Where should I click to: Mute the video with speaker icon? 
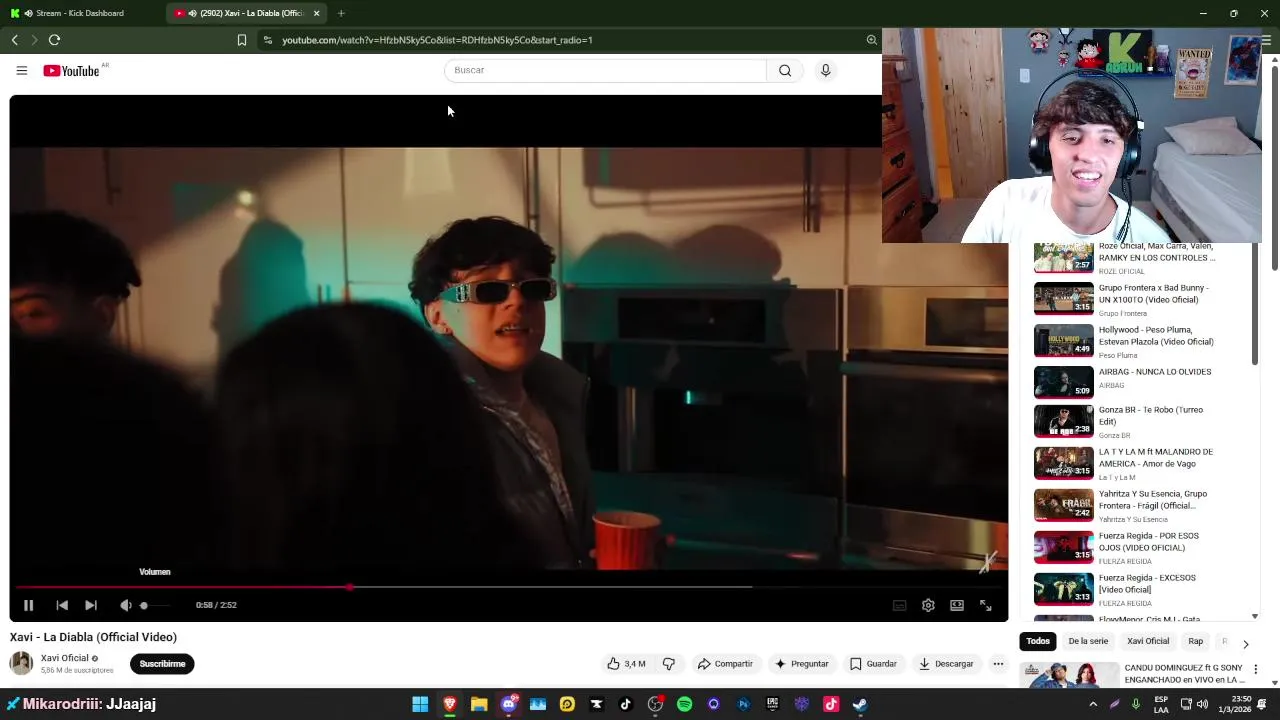tap(125, 605)
